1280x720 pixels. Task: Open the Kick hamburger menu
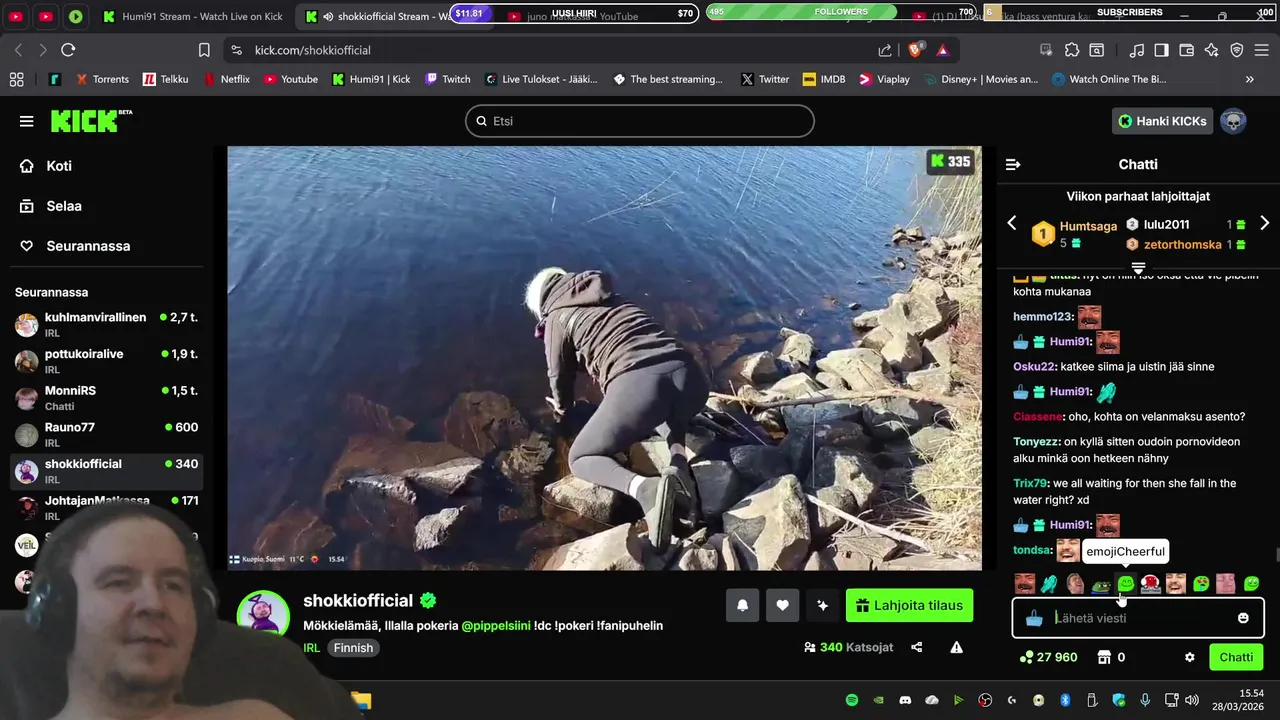click(x=26, y=121)
